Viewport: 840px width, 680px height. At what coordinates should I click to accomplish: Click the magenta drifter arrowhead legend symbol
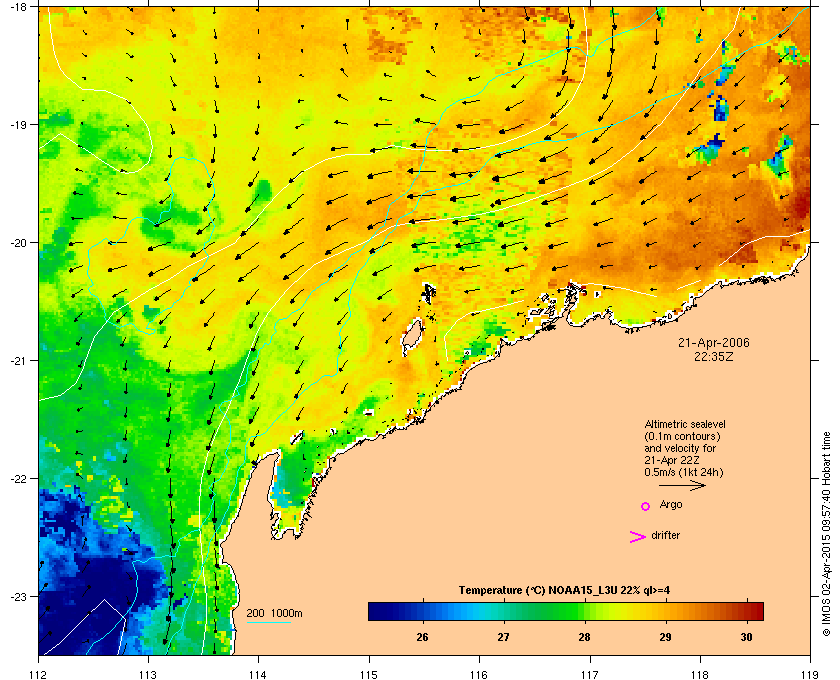click(638, 537)
